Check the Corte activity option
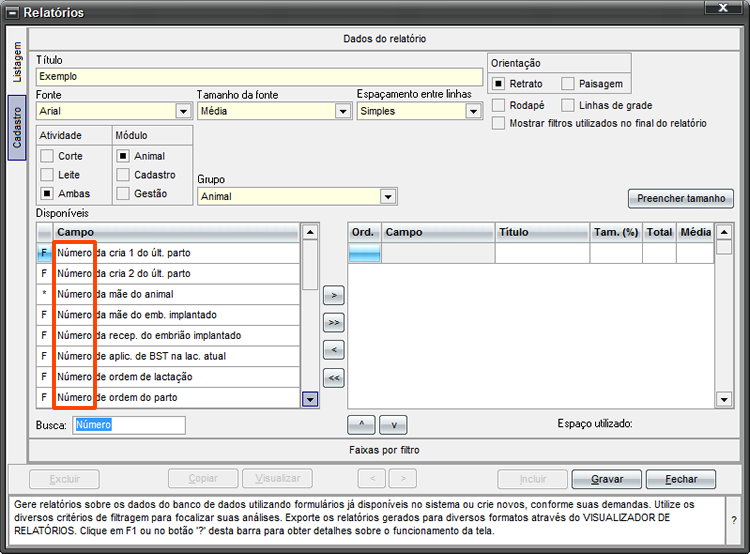The image size is (750, 554). 47,156
